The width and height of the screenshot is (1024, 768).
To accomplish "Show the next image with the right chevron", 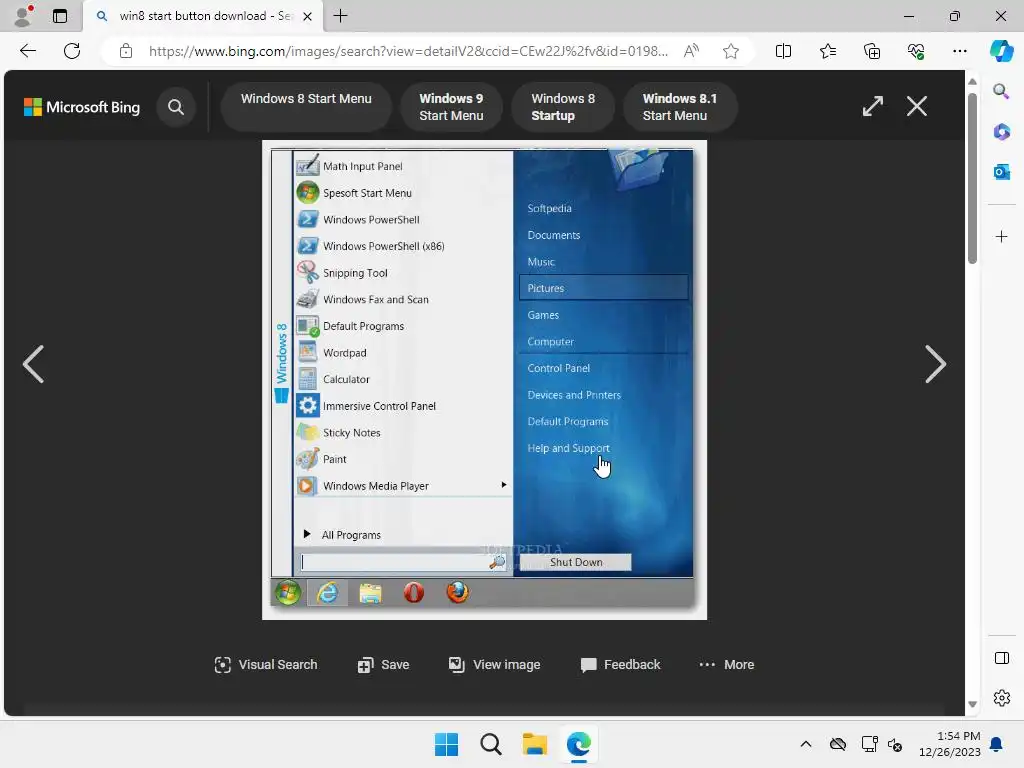I will pyautogui.click(x=935, y=364).
